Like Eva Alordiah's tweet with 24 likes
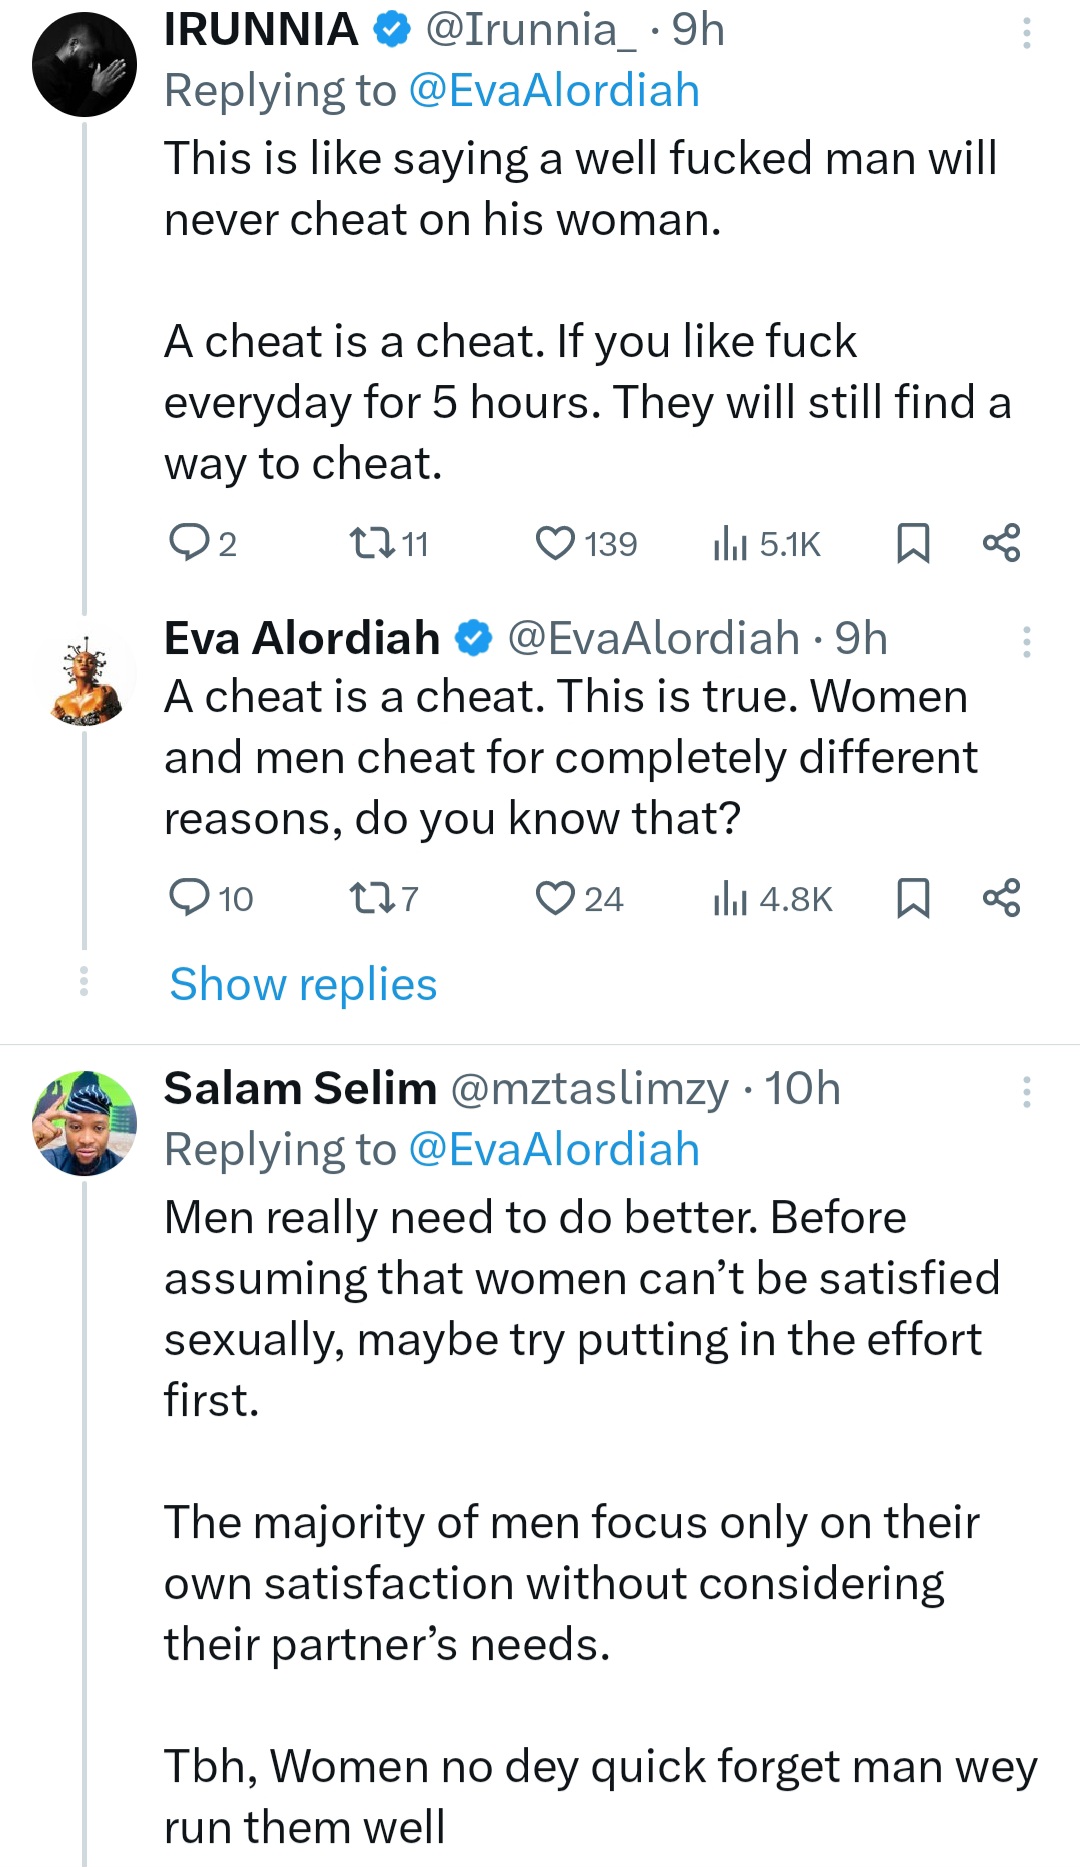This screenshot has width=1080, height=1867. 555,898
